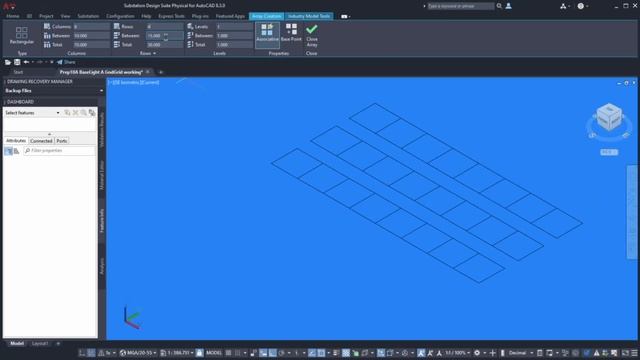Collapse the Backup Files section arrow

101,91
